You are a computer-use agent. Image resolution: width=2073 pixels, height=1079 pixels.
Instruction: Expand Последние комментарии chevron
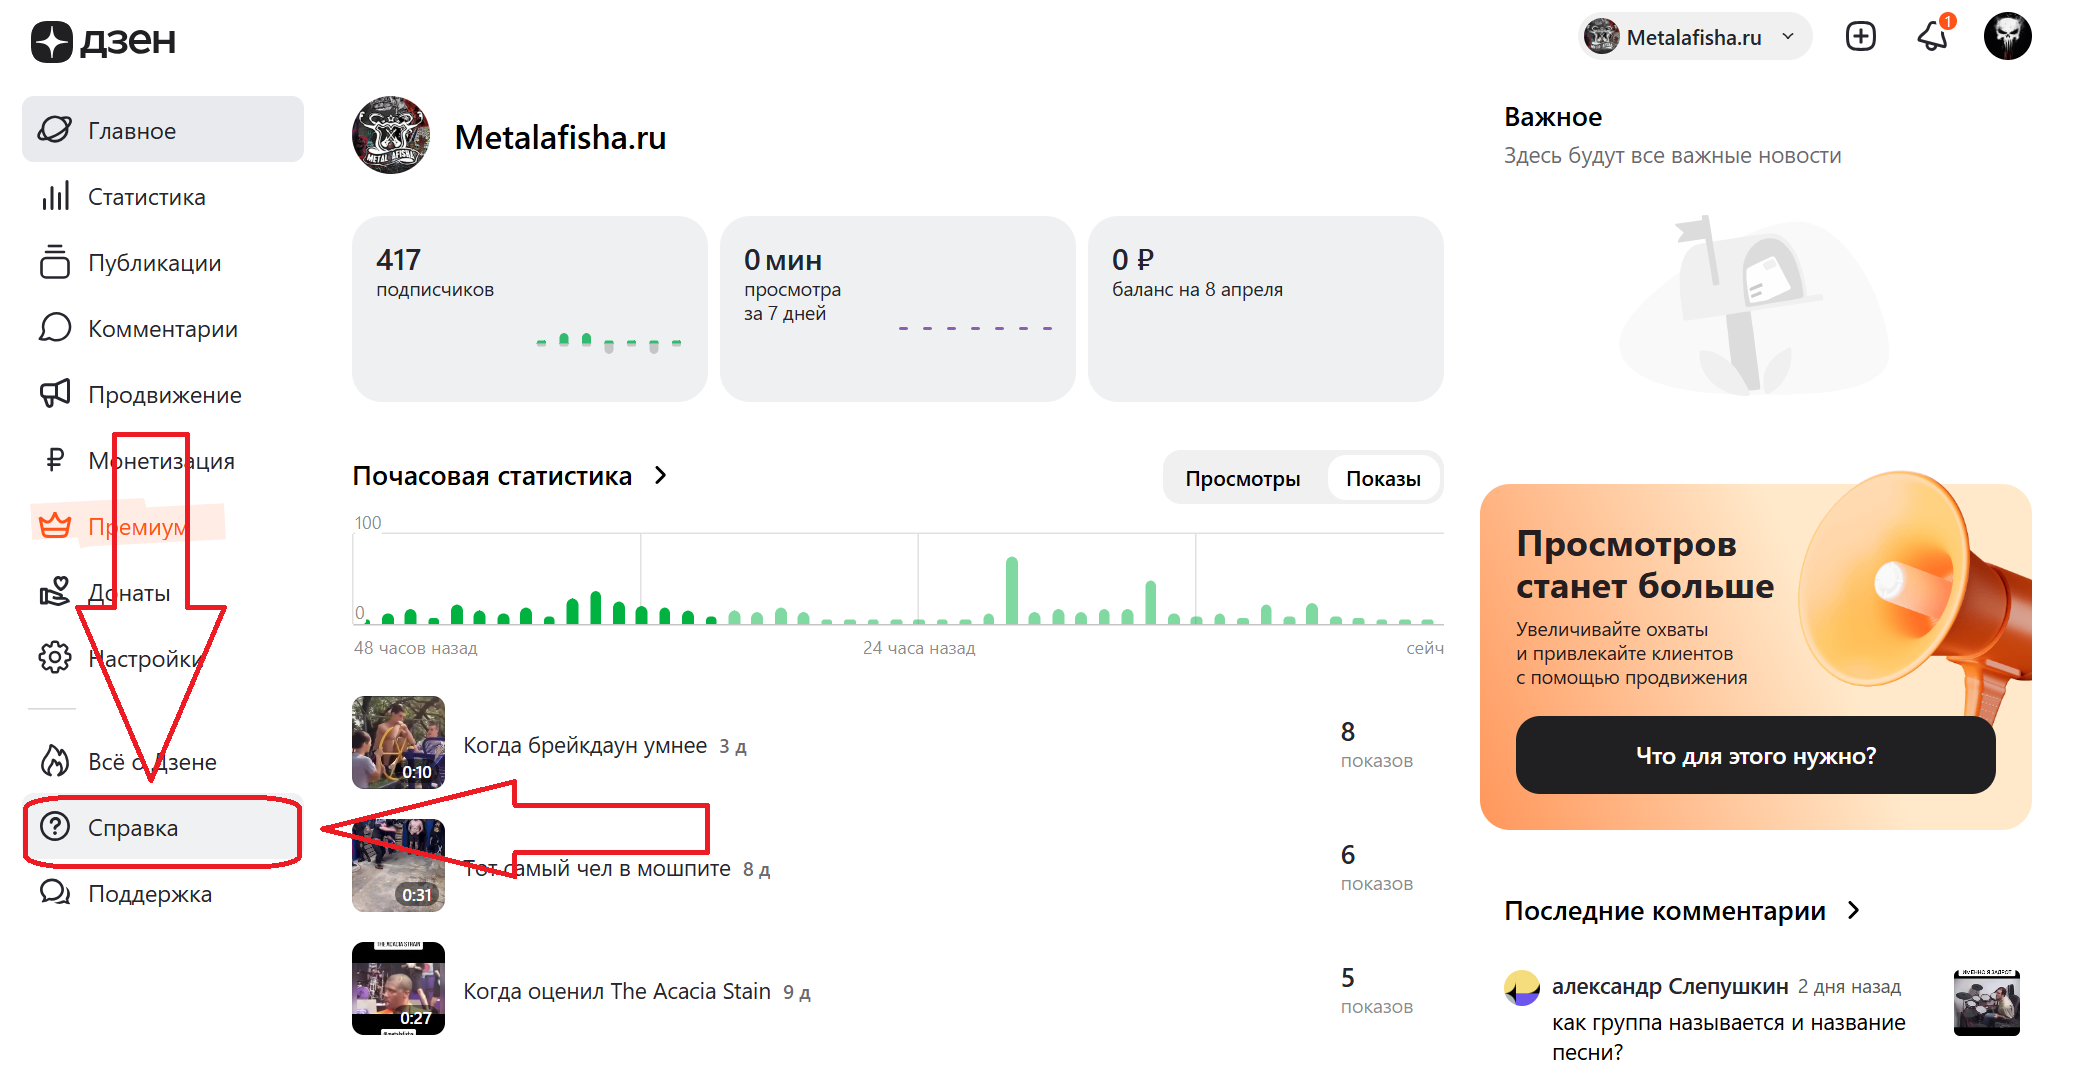(x=1854, y=910)
